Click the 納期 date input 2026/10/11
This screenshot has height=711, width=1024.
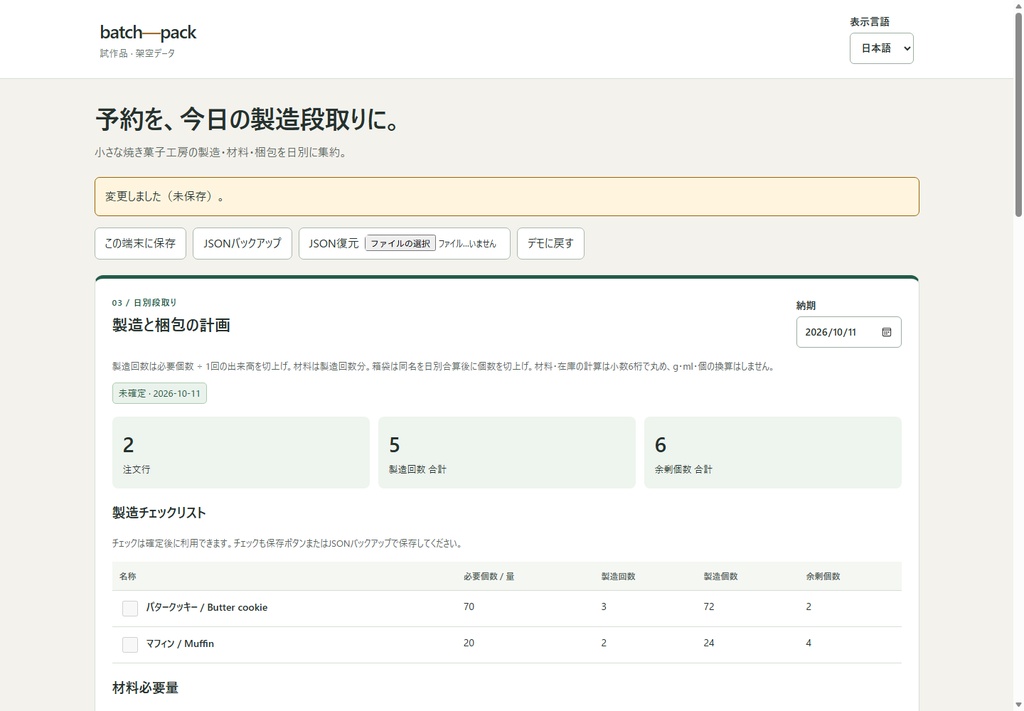(849, 332)
